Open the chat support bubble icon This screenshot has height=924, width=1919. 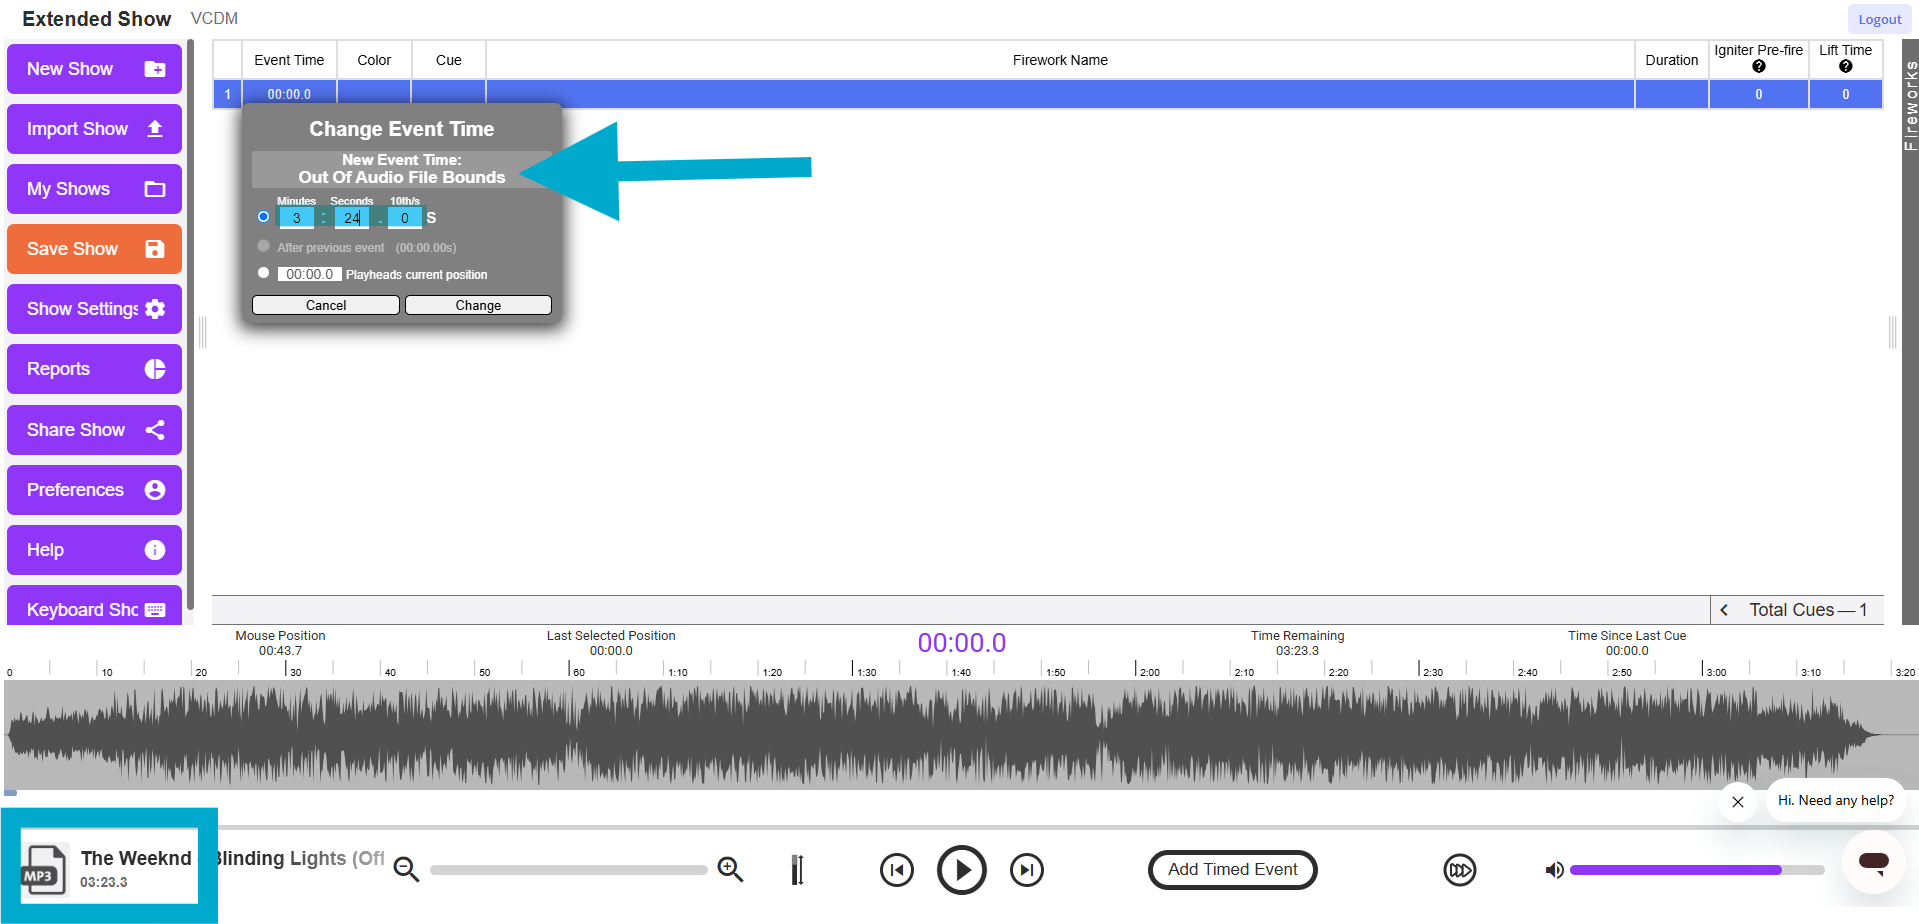[x=1873, y=862]
